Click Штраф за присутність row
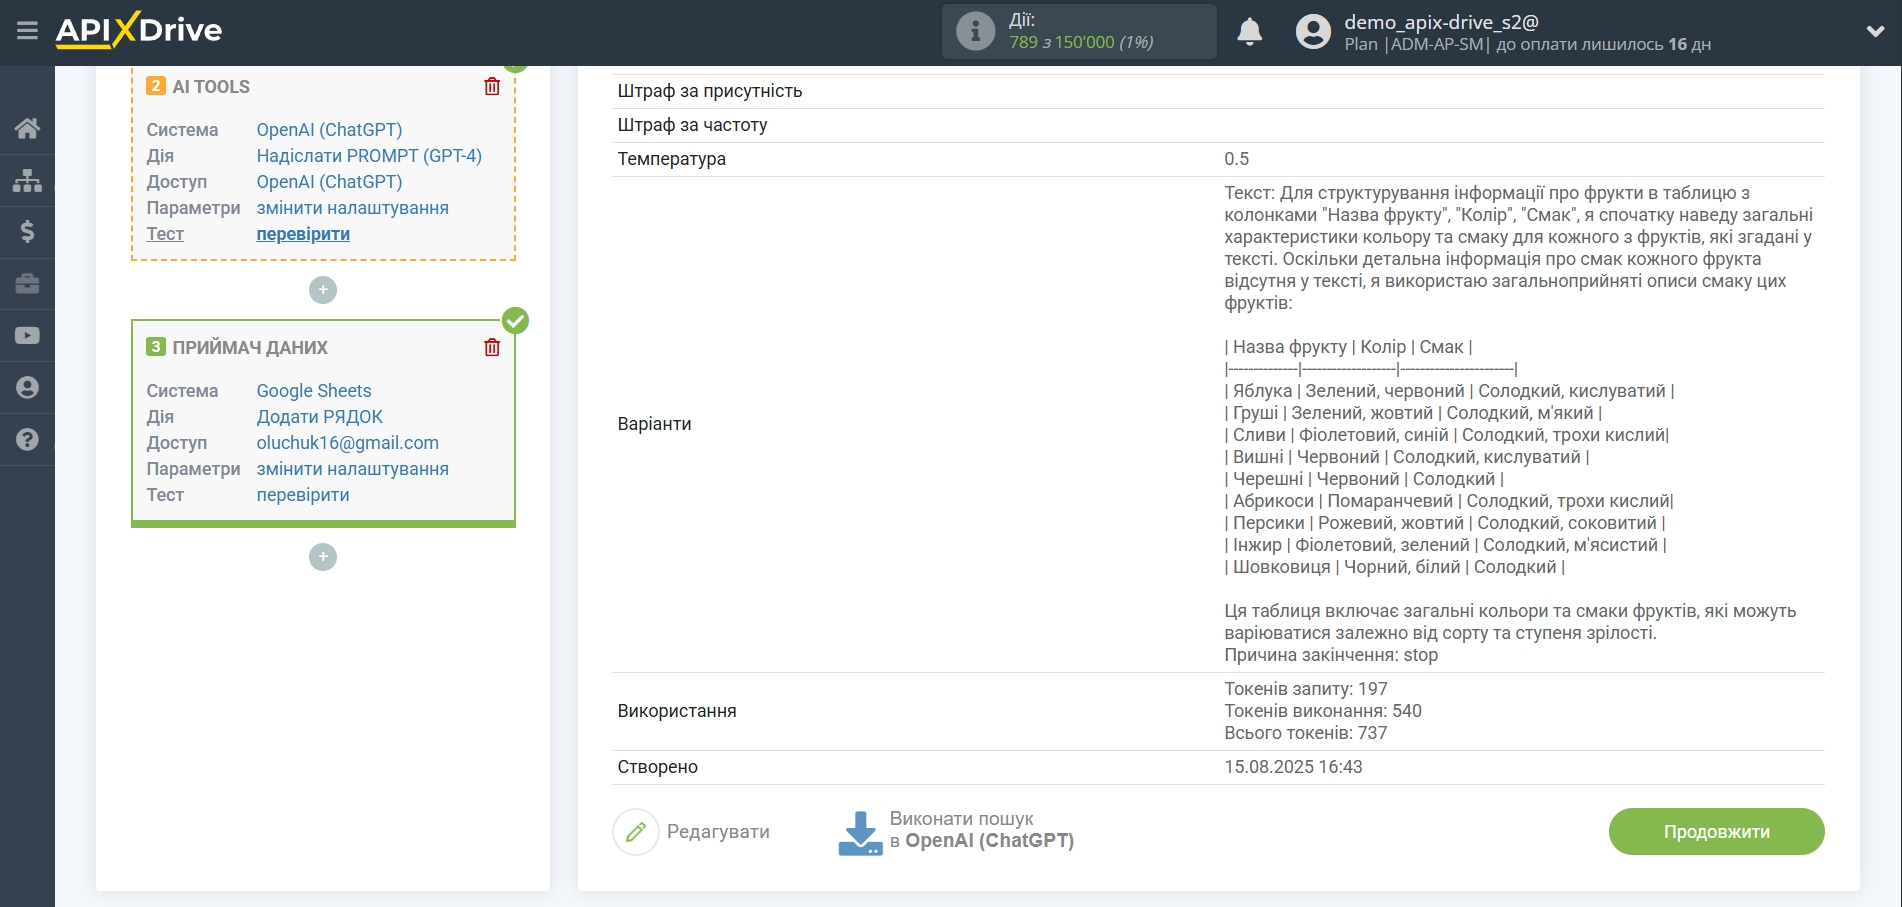 tap(1218, 91)
